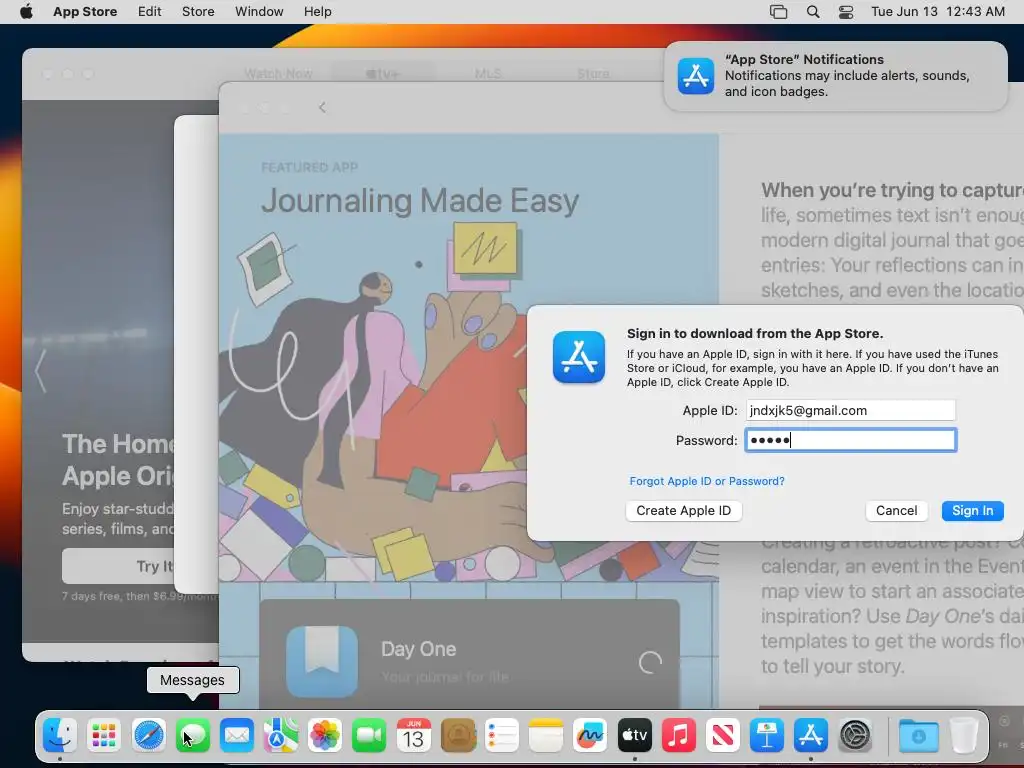Click the Day One app icon

[322, 662]
